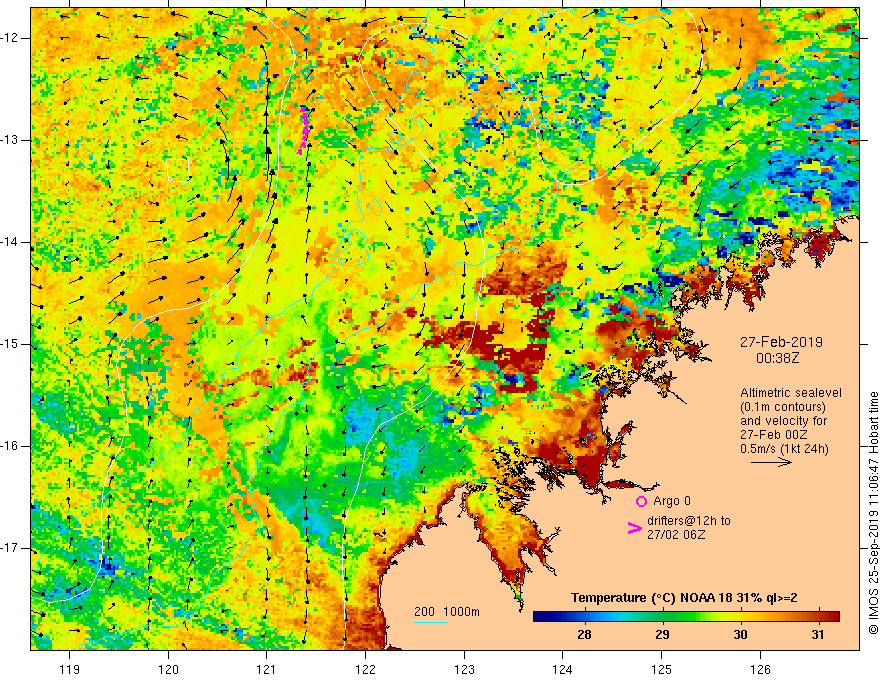Viewport: 880px width, 680px height.
Task: Click the 'drifters@12h to' legend label
Action: click(689, 521)
